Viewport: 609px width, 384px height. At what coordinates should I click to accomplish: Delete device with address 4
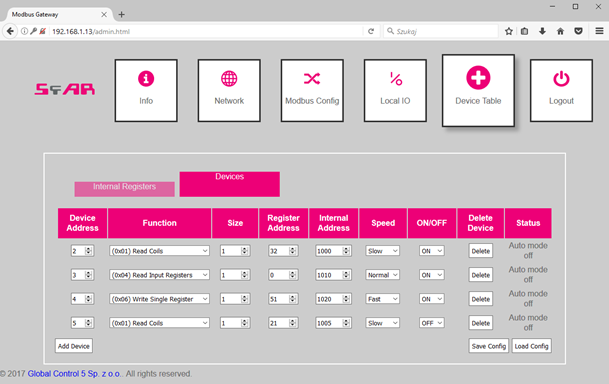click(x=480, y=299)
